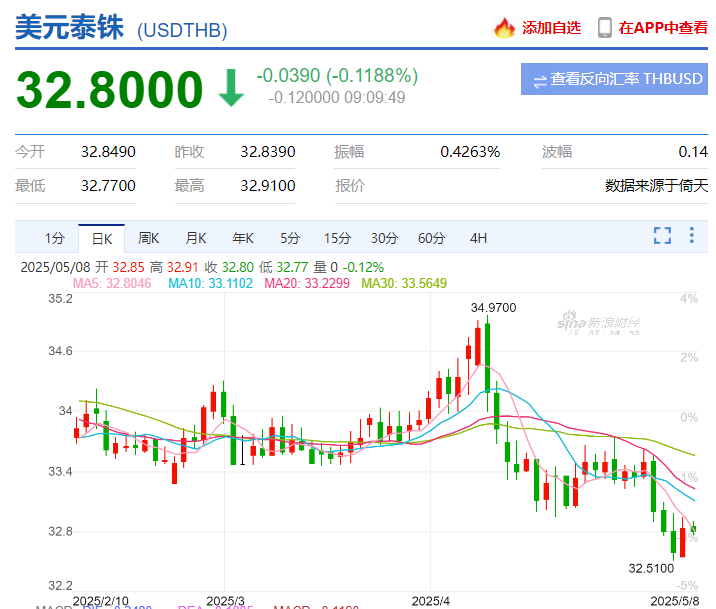
Task: Click the 今开 value 32.8490
Action: pyautogui.click(x=108, y=152)
